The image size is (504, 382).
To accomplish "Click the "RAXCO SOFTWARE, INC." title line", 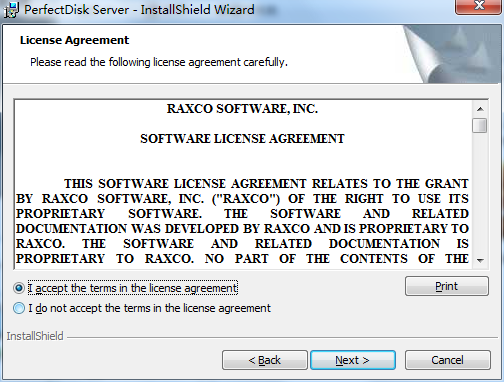I will pos(242,109).
